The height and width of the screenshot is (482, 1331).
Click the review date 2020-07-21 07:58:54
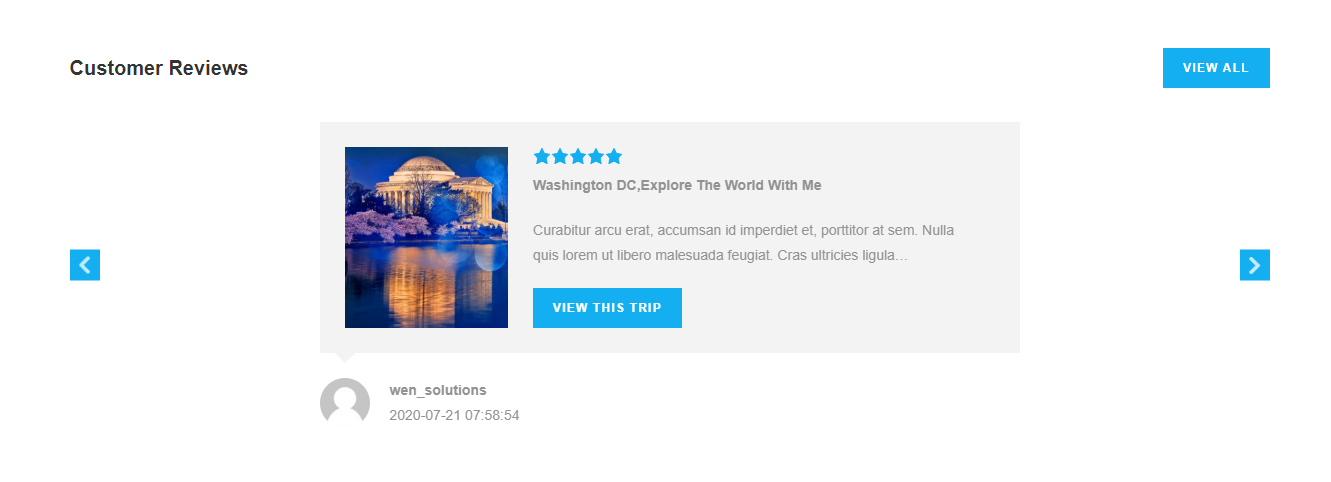tap(454, 415)
